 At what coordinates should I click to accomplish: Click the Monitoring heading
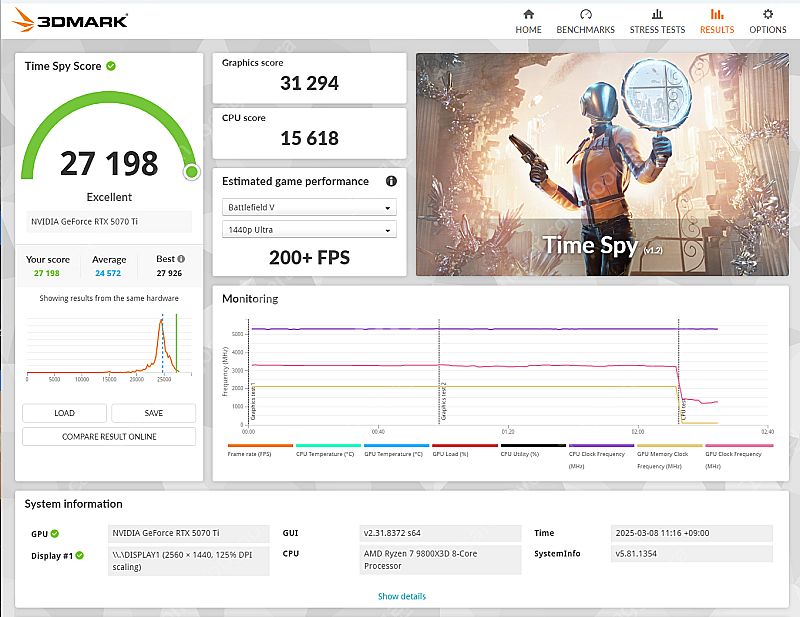(x=250, y=299)
